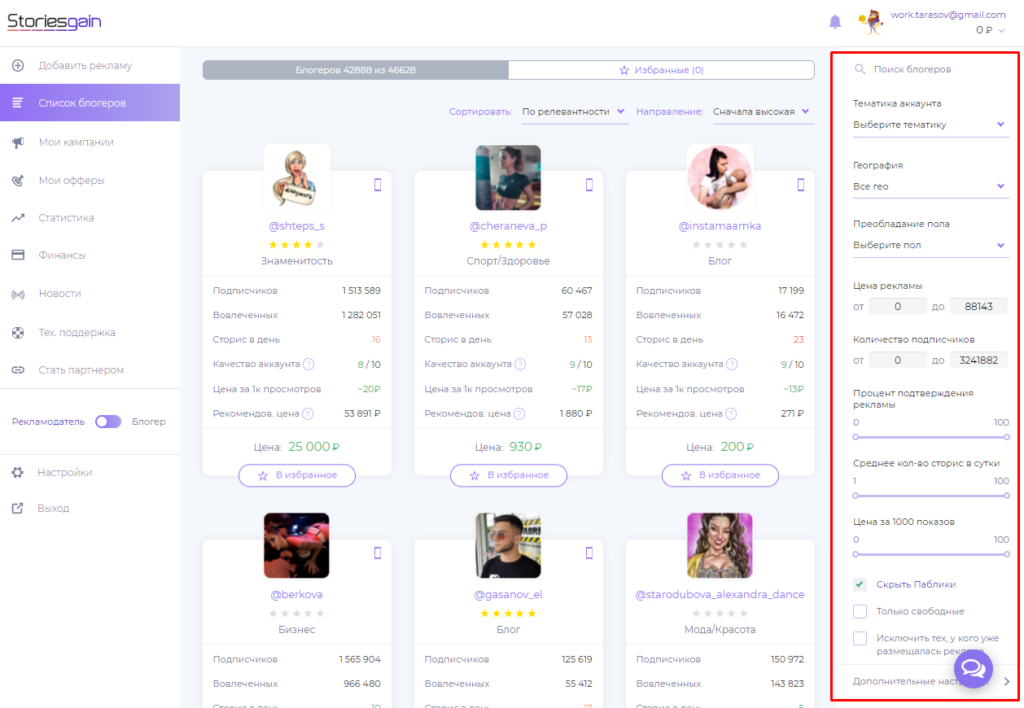Switch to the Избранные (0) tab
The image size is (1024, 708).
661,70
